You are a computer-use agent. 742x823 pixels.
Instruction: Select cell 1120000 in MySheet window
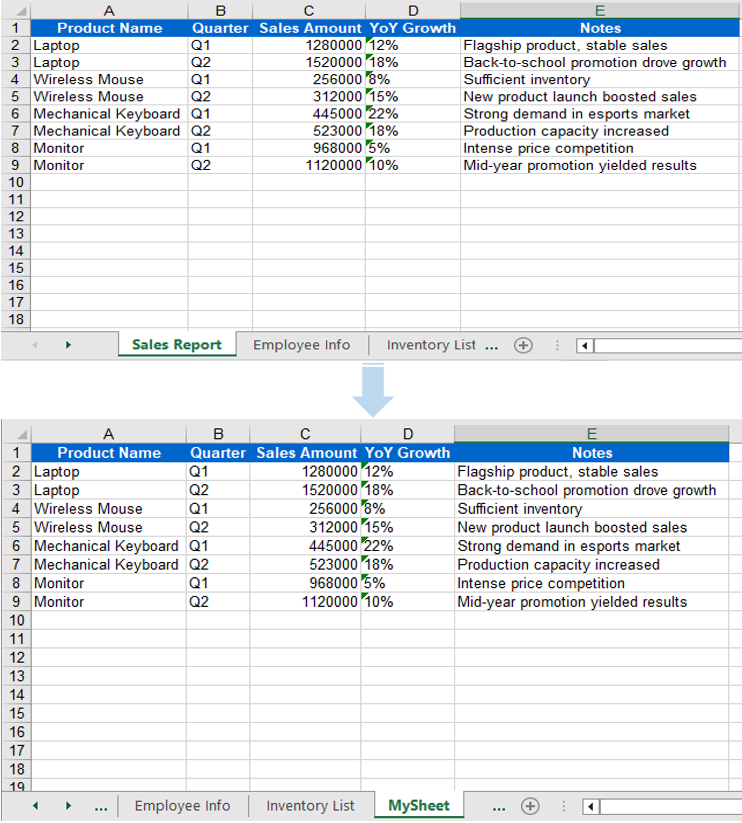point(305,602)
